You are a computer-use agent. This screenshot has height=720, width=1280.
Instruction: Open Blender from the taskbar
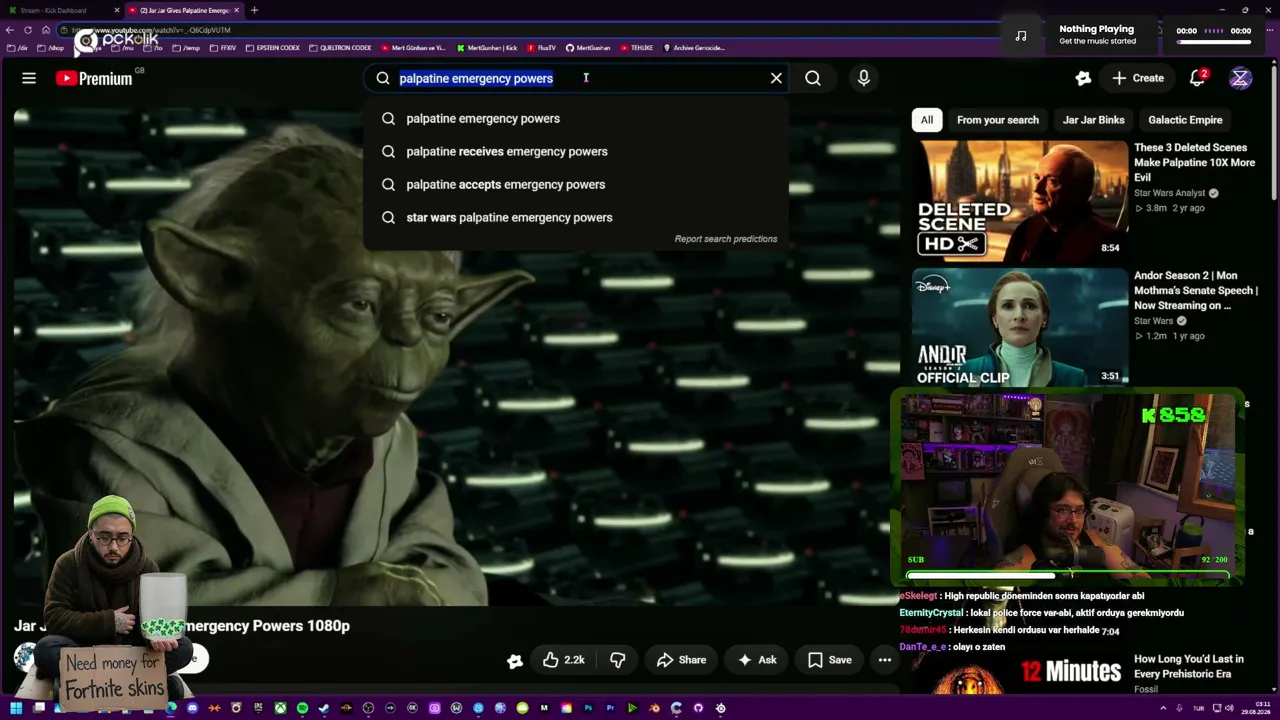(654, 708)
